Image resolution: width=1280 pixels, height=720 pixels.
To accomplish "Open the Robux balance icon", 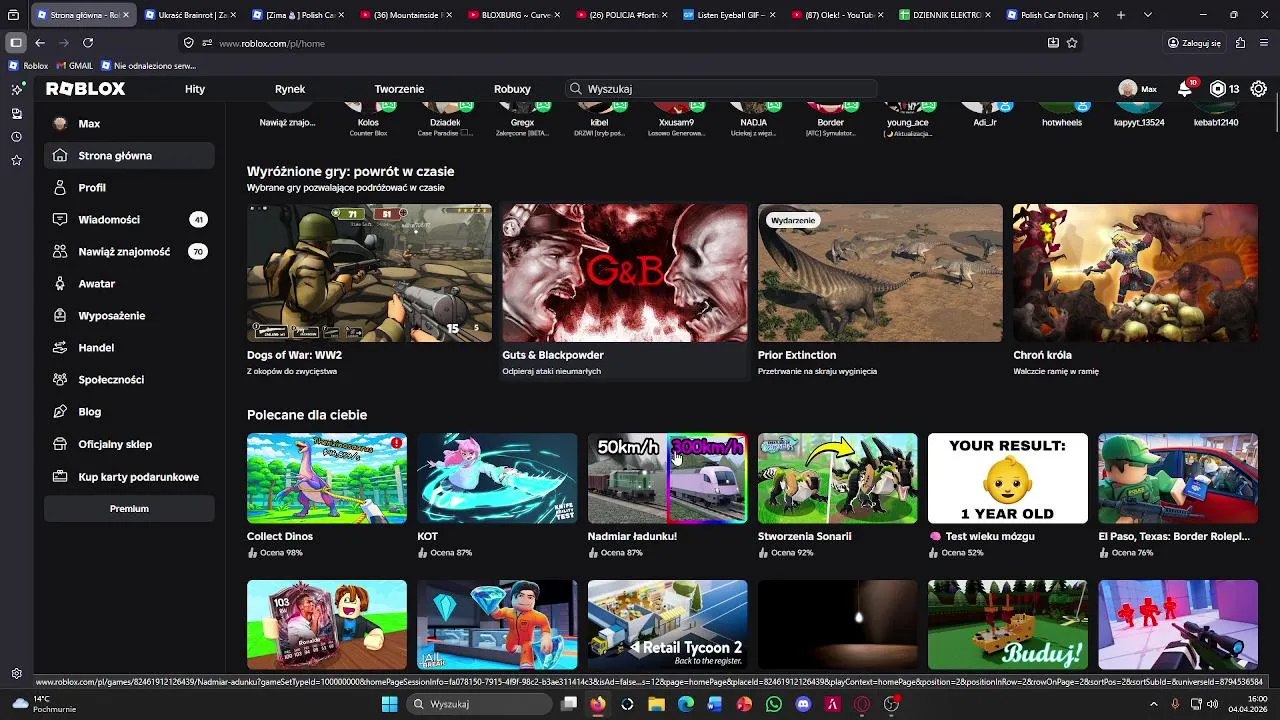I will coord(1218,89).
